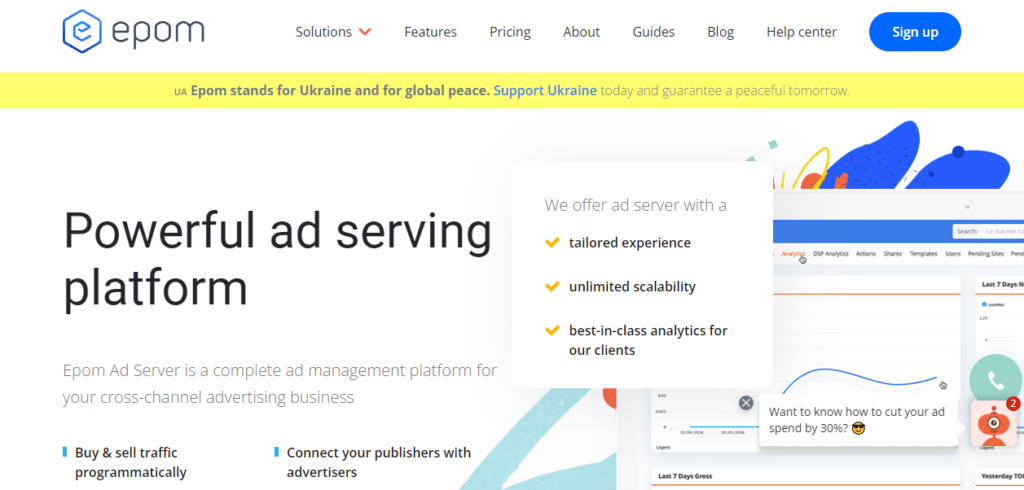Open the About page
The height and width of the screenshot is (490, 1024).
tap(581, 32)
